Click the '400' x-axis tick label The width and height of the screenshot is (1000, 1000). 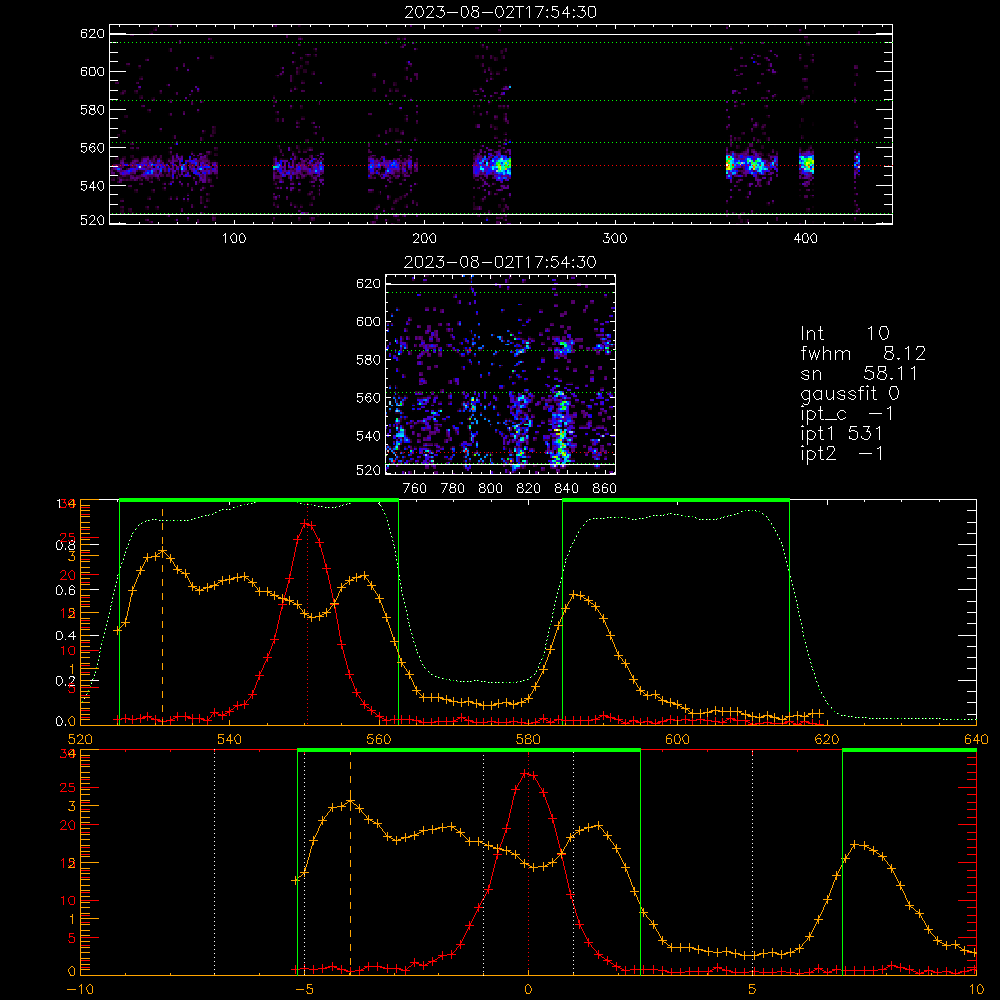coord(805,239)
